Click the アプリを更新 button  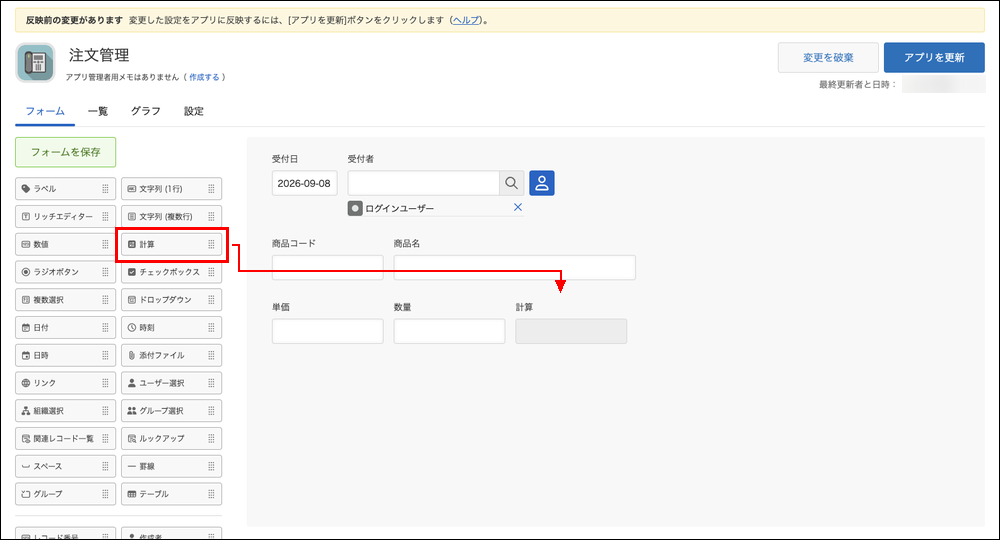(x=934, y=57)
